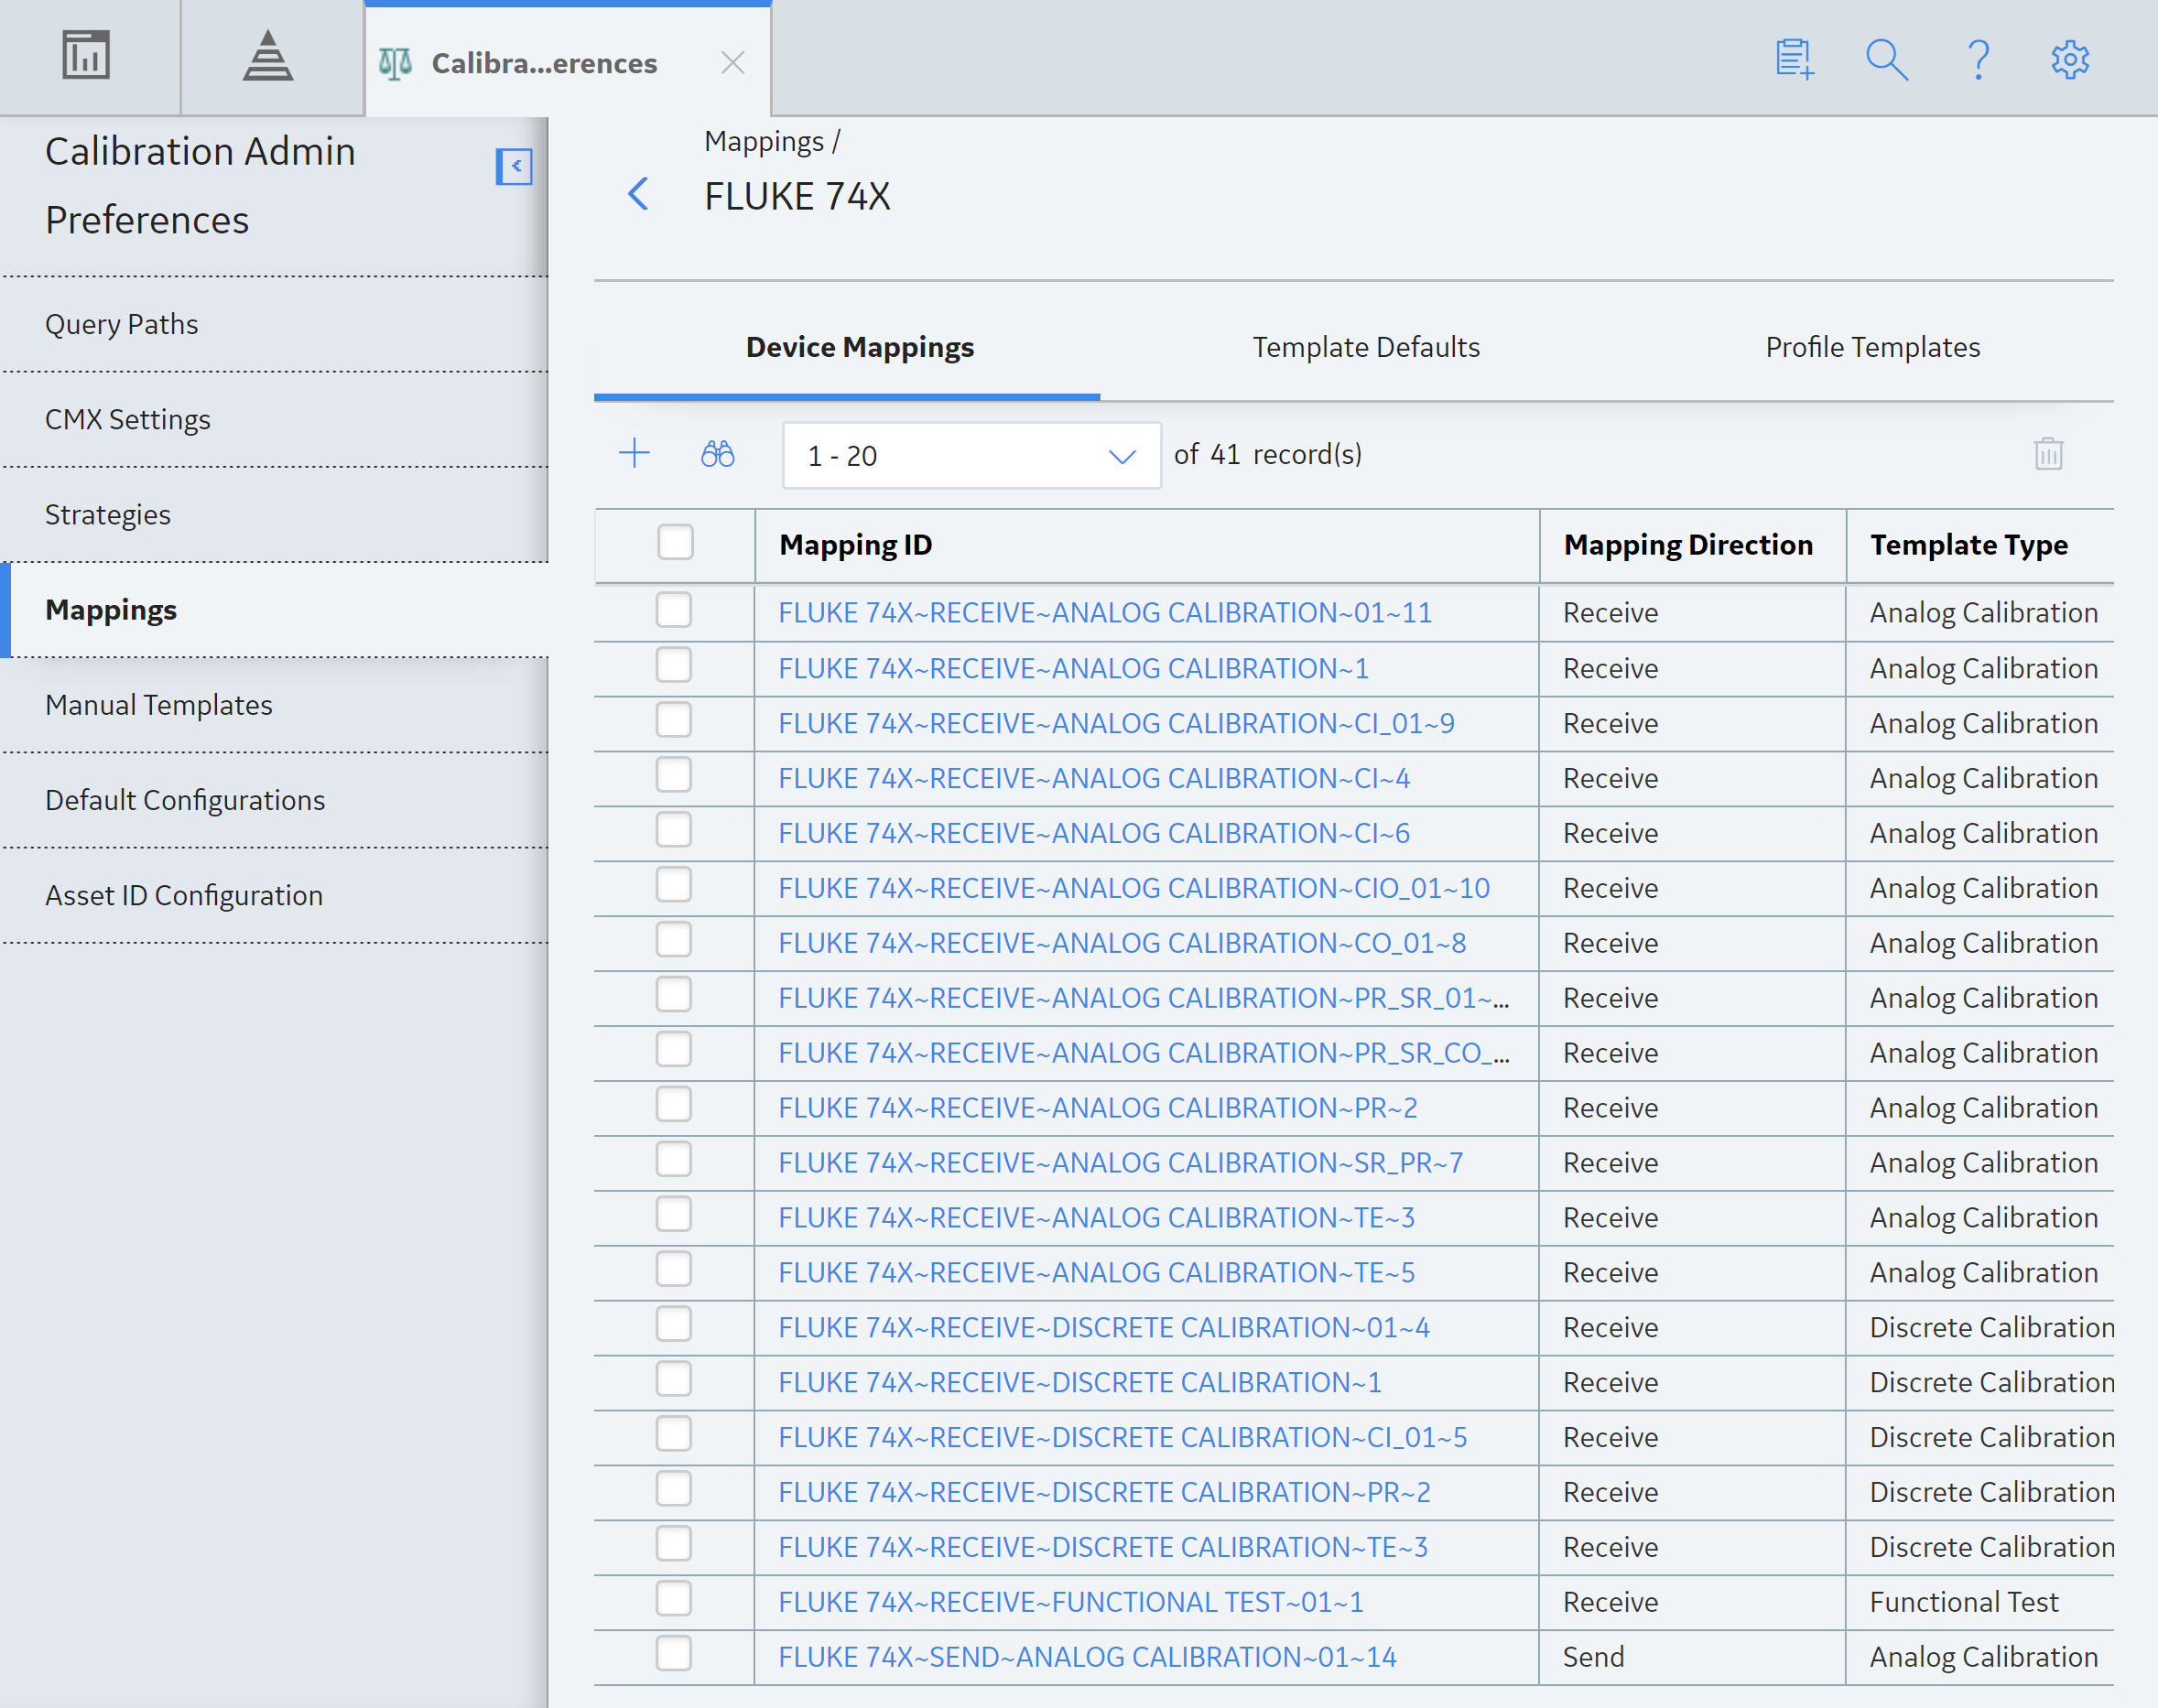Click the delete trash can icon
Viewport: 2158px width, 1708px height.
(2048, 454)
